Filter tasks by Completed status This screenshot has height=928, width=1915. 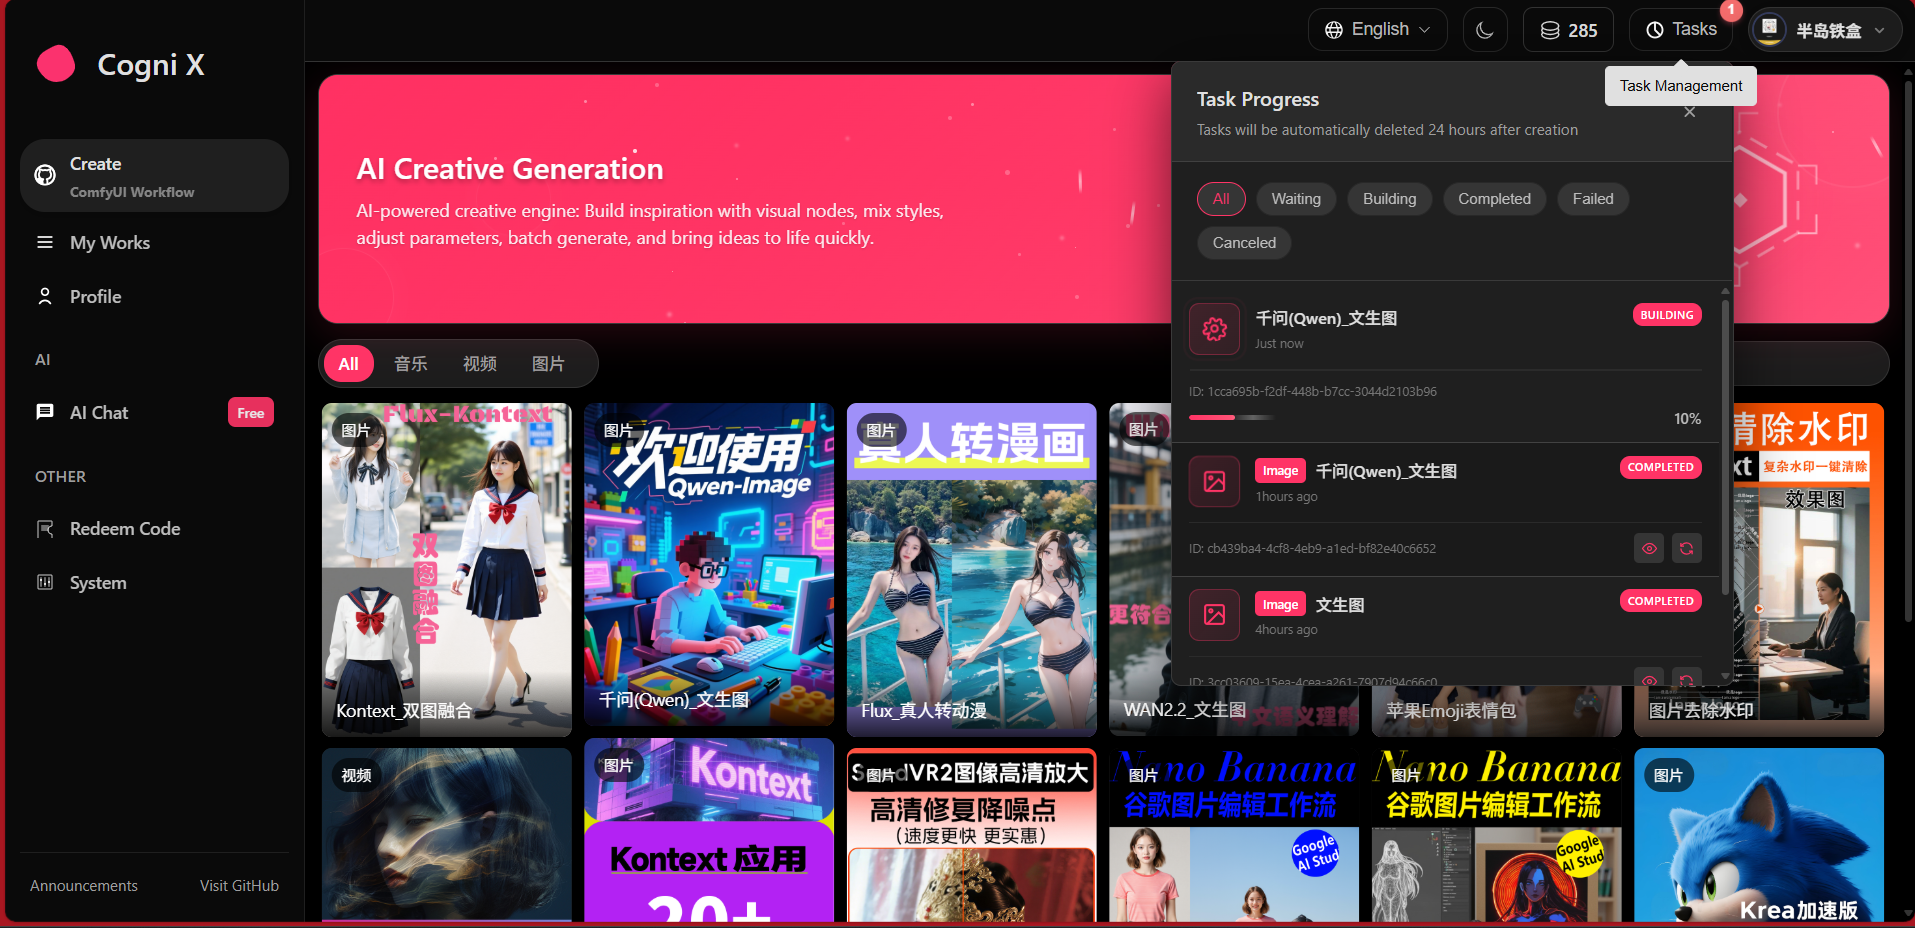coord(1494,199)
